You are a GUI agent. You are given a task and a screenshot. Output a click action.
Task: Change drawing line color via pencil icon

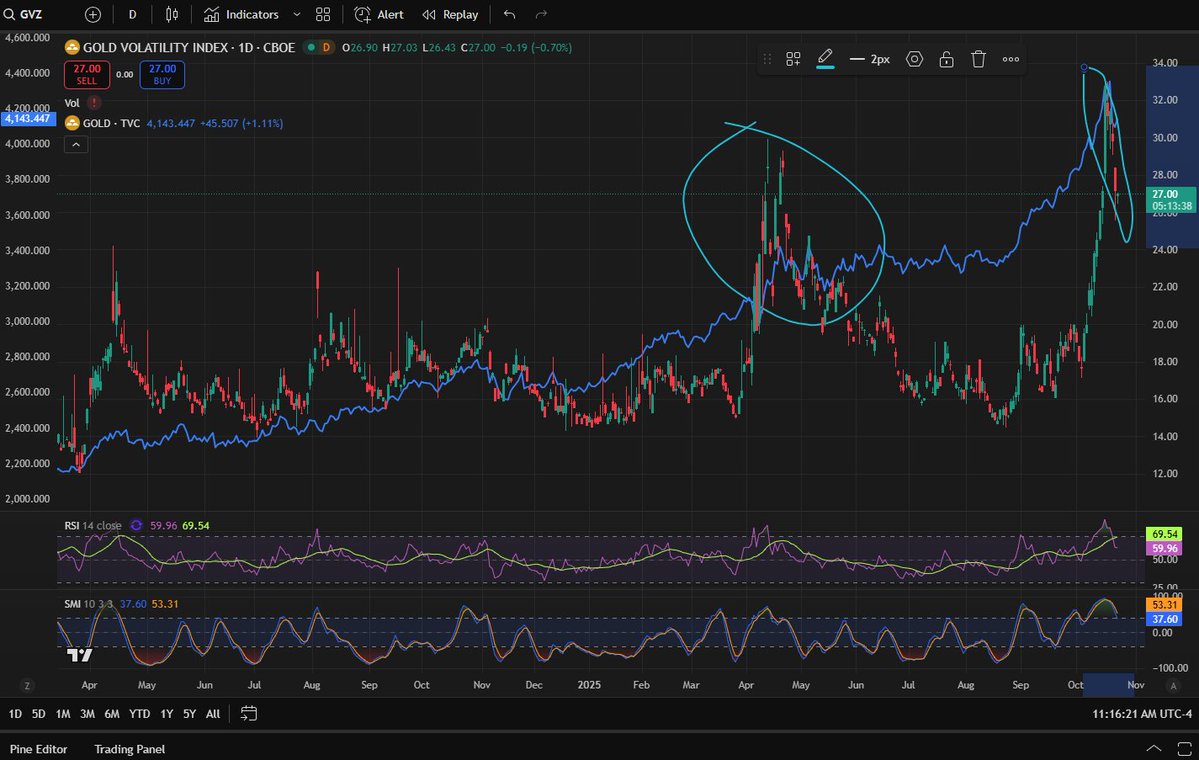[825, 59]
